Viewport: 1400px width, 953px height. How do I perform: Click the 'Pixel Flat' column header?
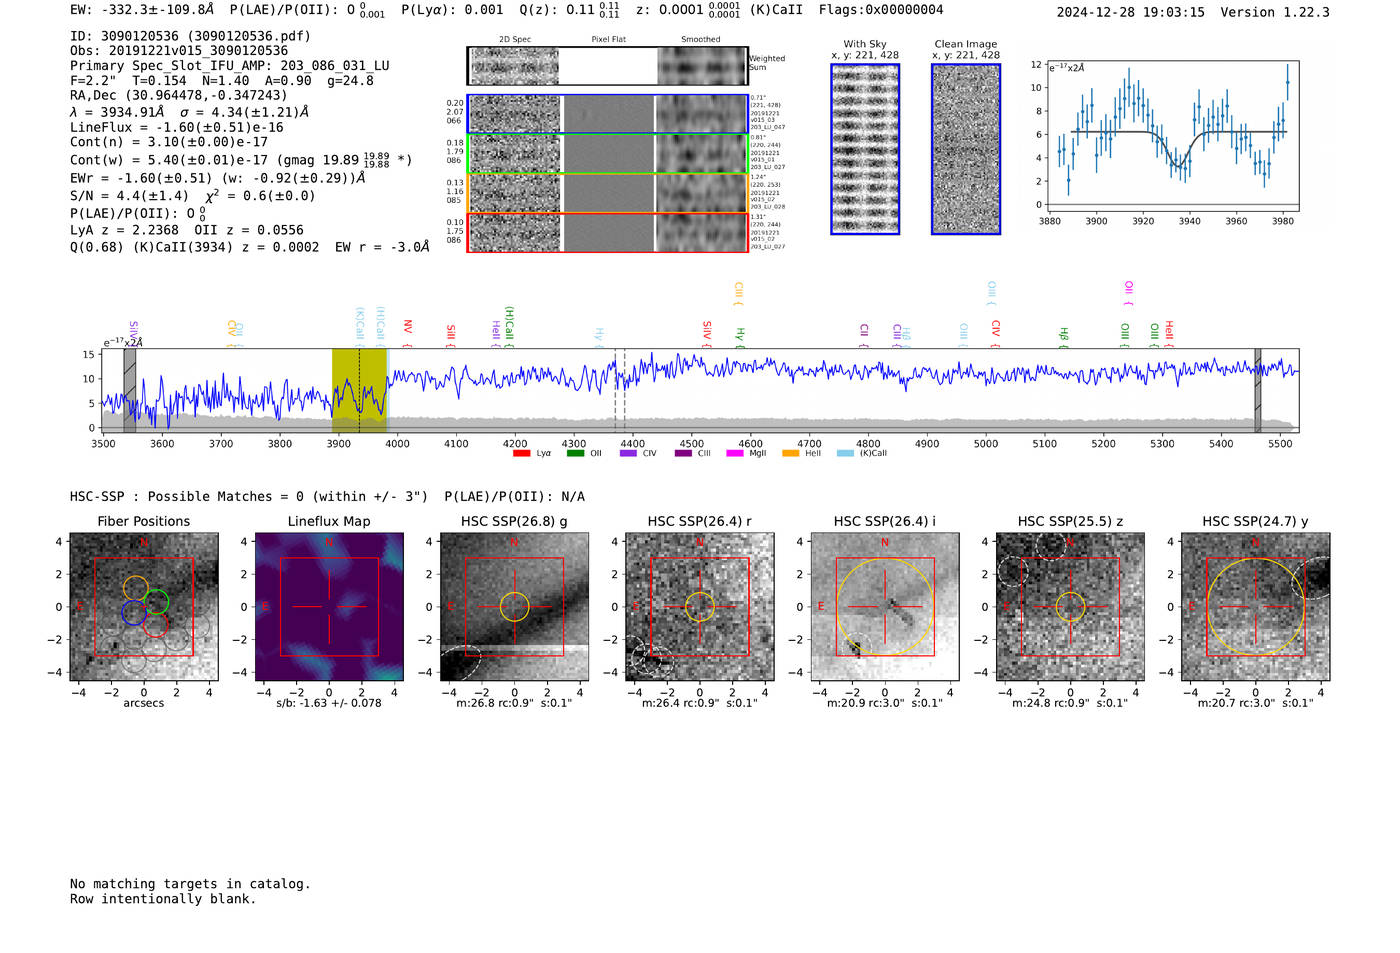[x=608, y=40]
